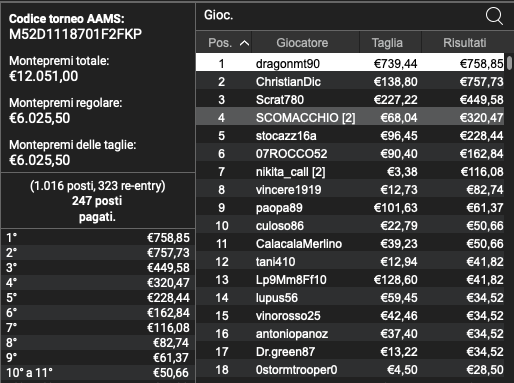Click result €28,50 for 0stormtrooper0

tap(485, 370)
